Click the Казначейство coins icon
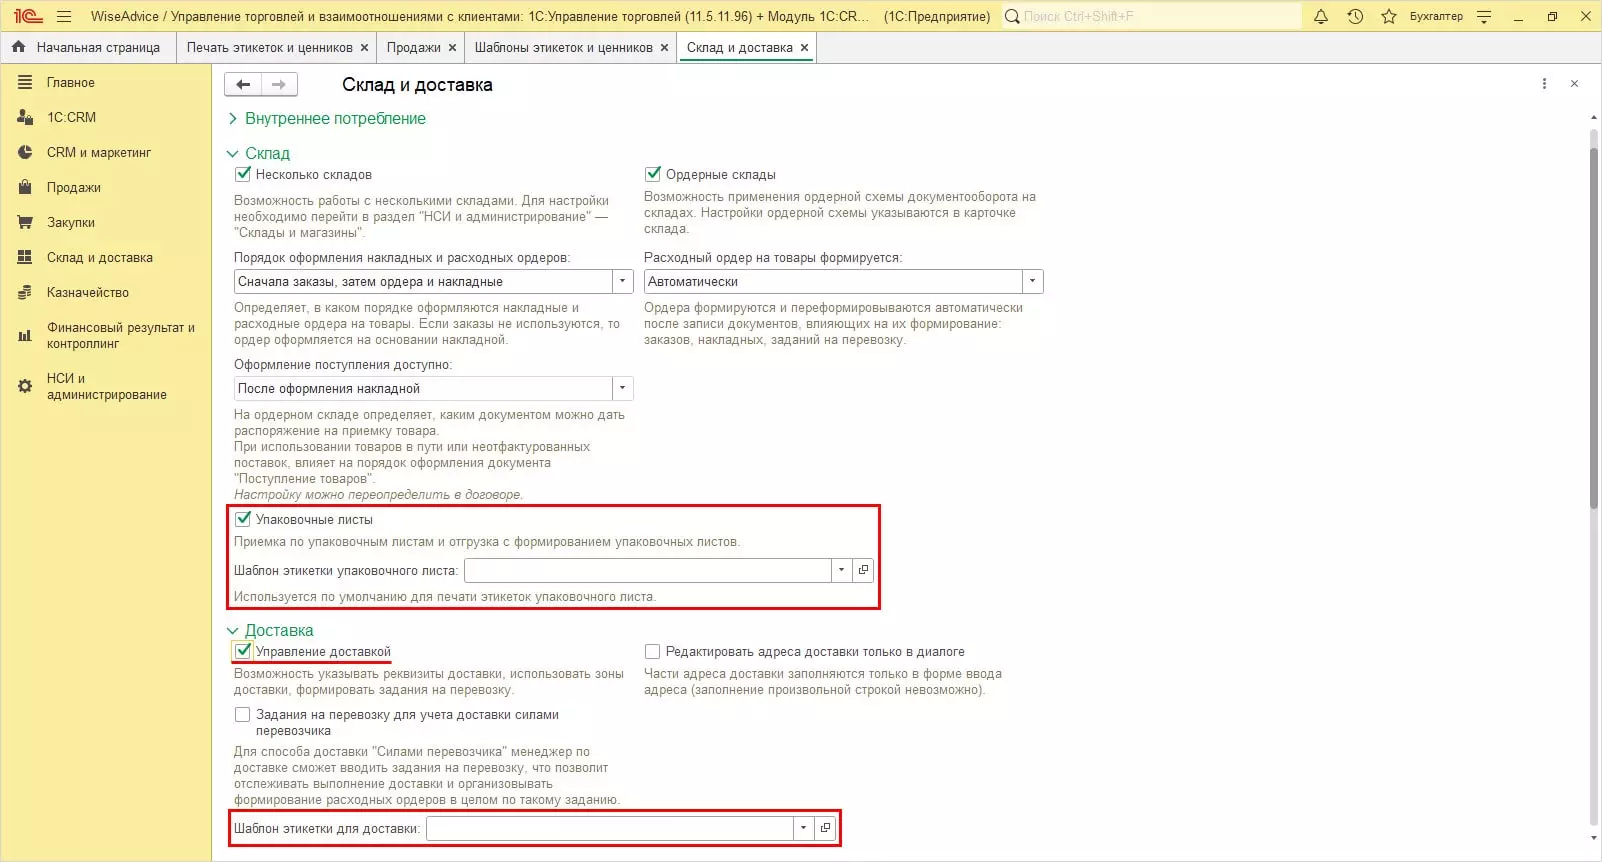Image resolution: width=1602 pixels, height=862 pixels. coord(25,292)
